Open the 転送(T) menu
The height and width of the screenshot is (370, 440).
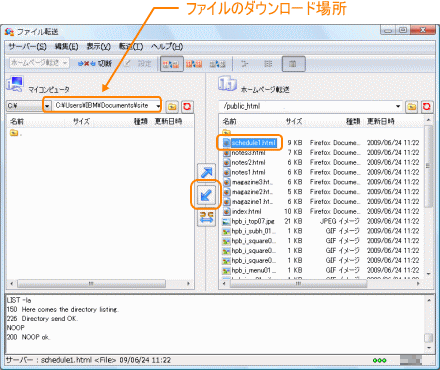[131, 46]
